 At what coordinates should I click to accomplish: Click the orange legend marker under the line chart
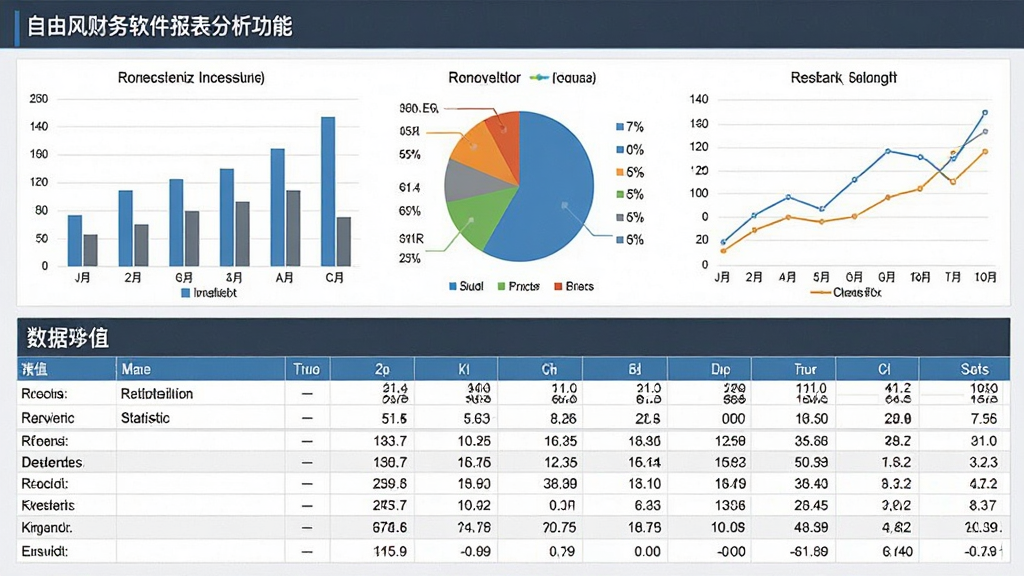click(x=820, y=293)
